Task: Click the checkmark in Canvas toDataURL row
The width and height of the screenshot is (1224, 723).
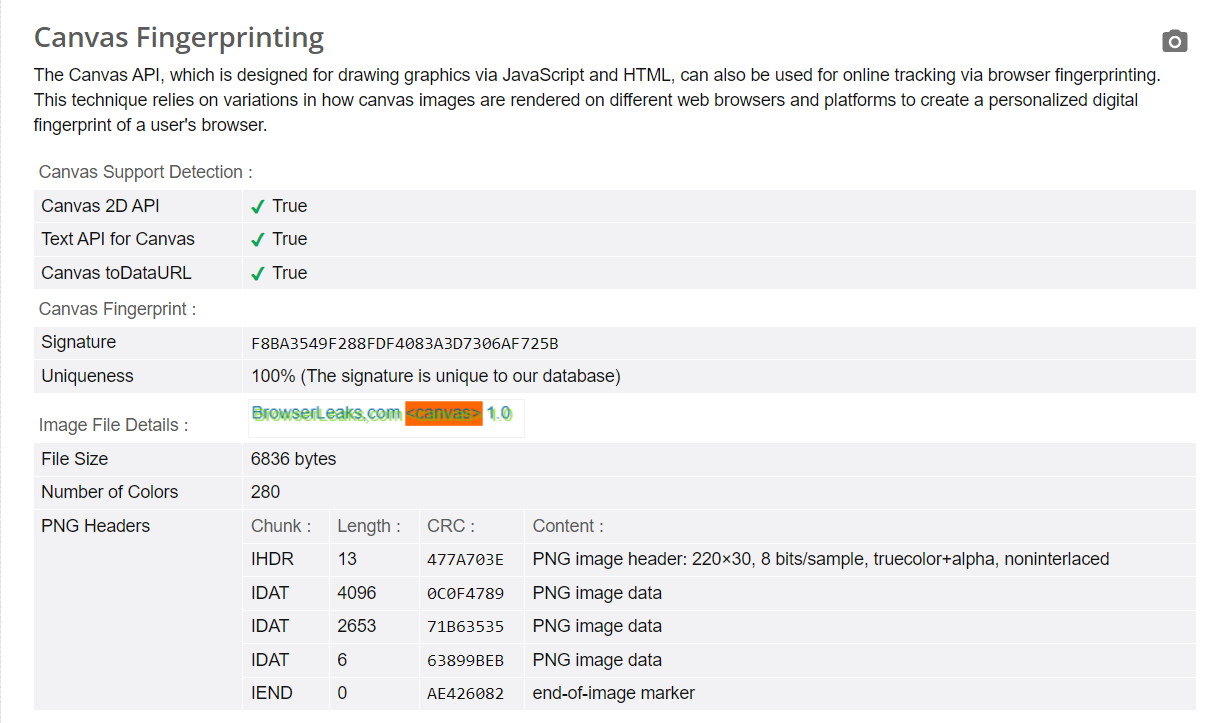Action: [258, 274]
